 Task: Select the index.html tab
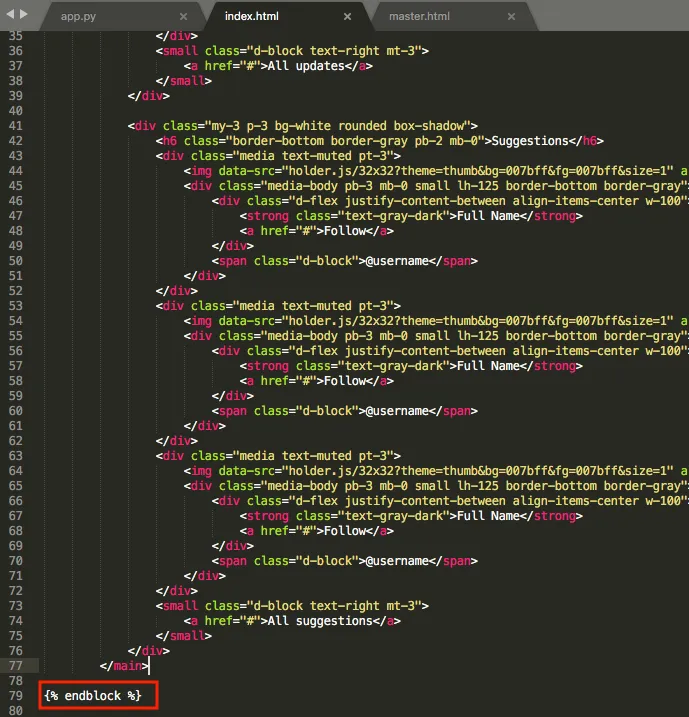[251, 16]
